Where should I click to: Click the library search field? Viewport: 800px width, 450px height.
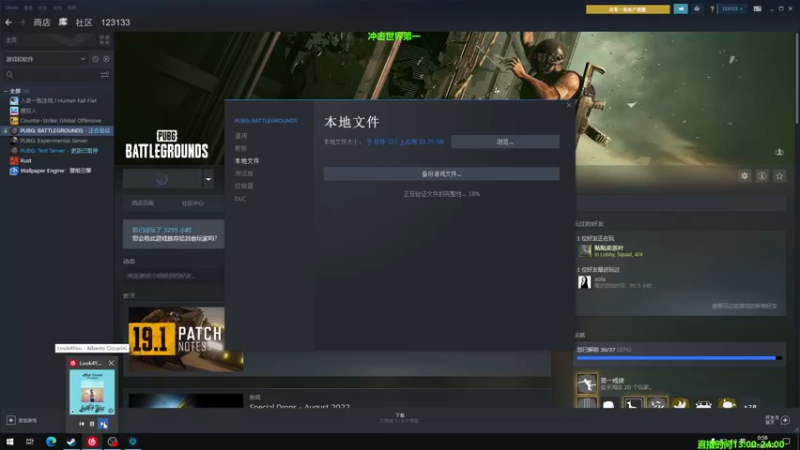(x=51, y=75)
